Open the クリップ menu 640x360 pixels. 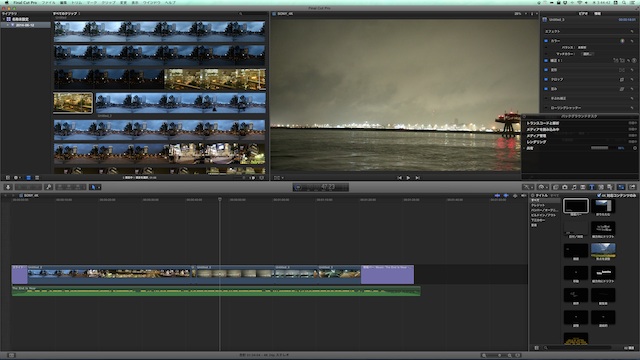108,2
